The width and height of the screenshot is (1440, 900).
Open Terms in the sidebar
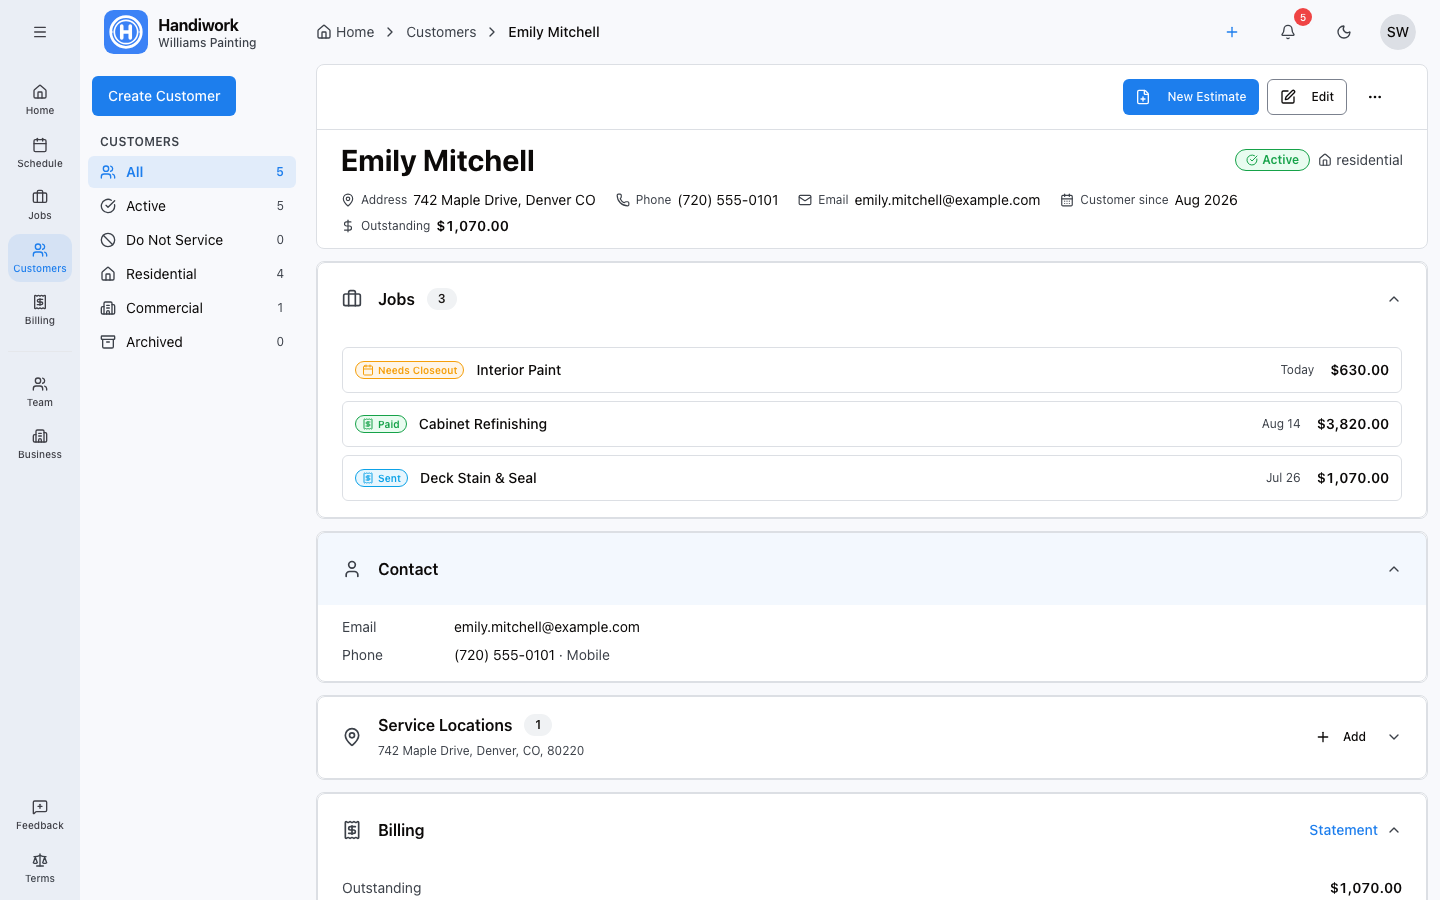pyautogui.click(x=40, y=868)
